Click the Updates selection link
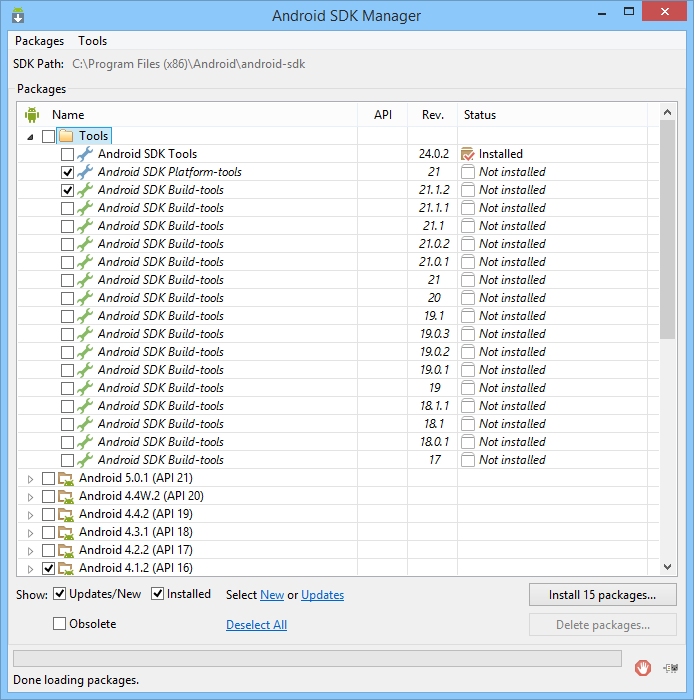This screenshot has width=694, height=700. tap(322, 595)
